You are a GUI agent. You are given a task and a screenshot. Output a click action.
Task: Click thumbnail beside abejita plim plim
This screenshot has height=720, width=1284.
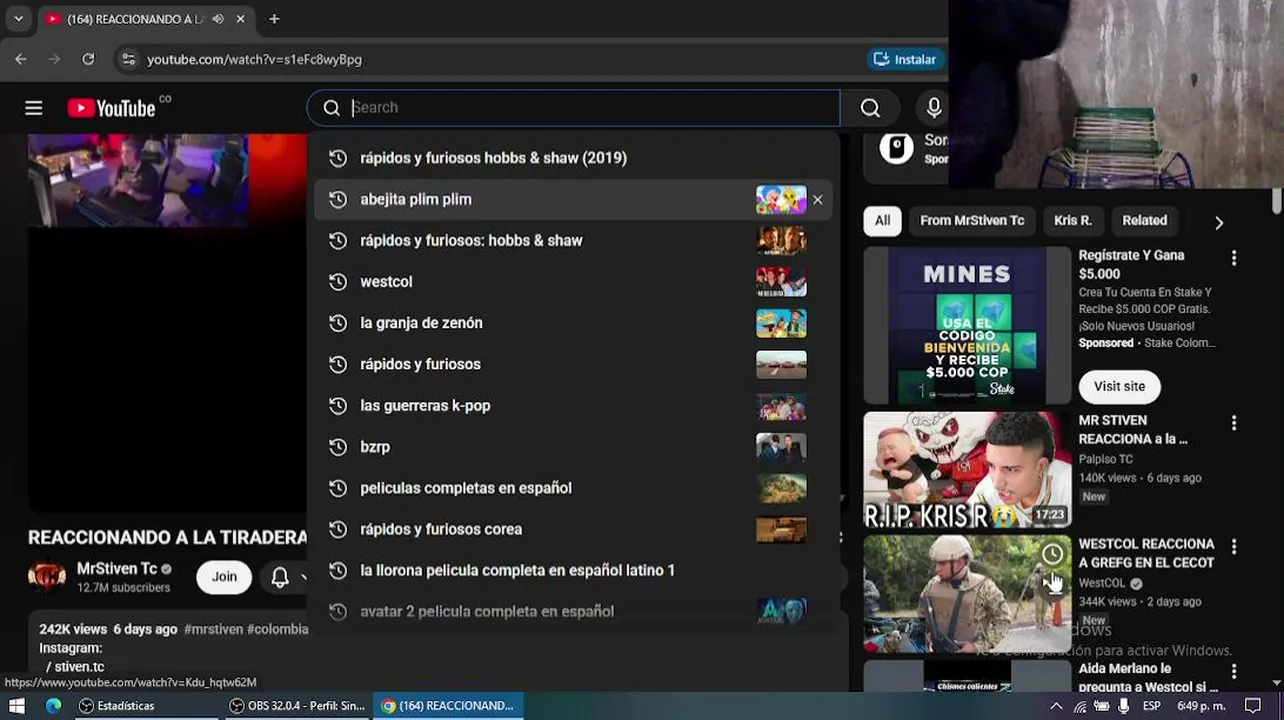pos(781,199)
